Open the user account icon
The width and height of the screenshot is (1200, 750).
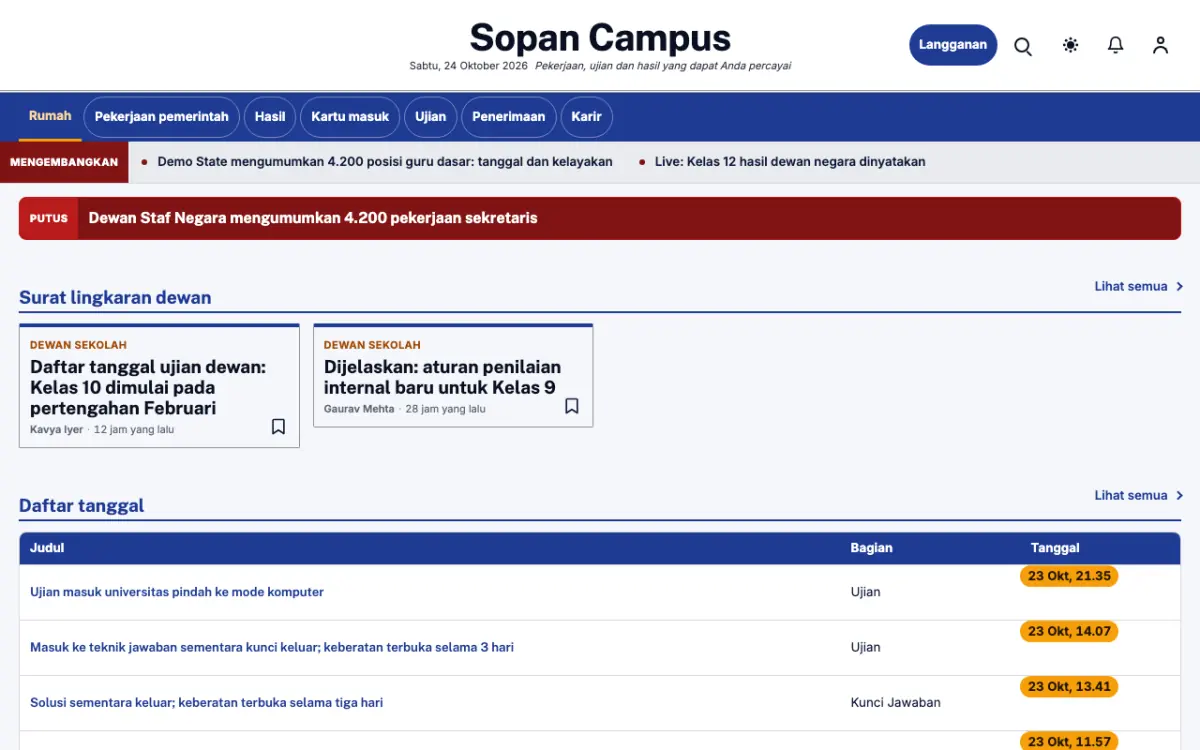(1160, 45)
